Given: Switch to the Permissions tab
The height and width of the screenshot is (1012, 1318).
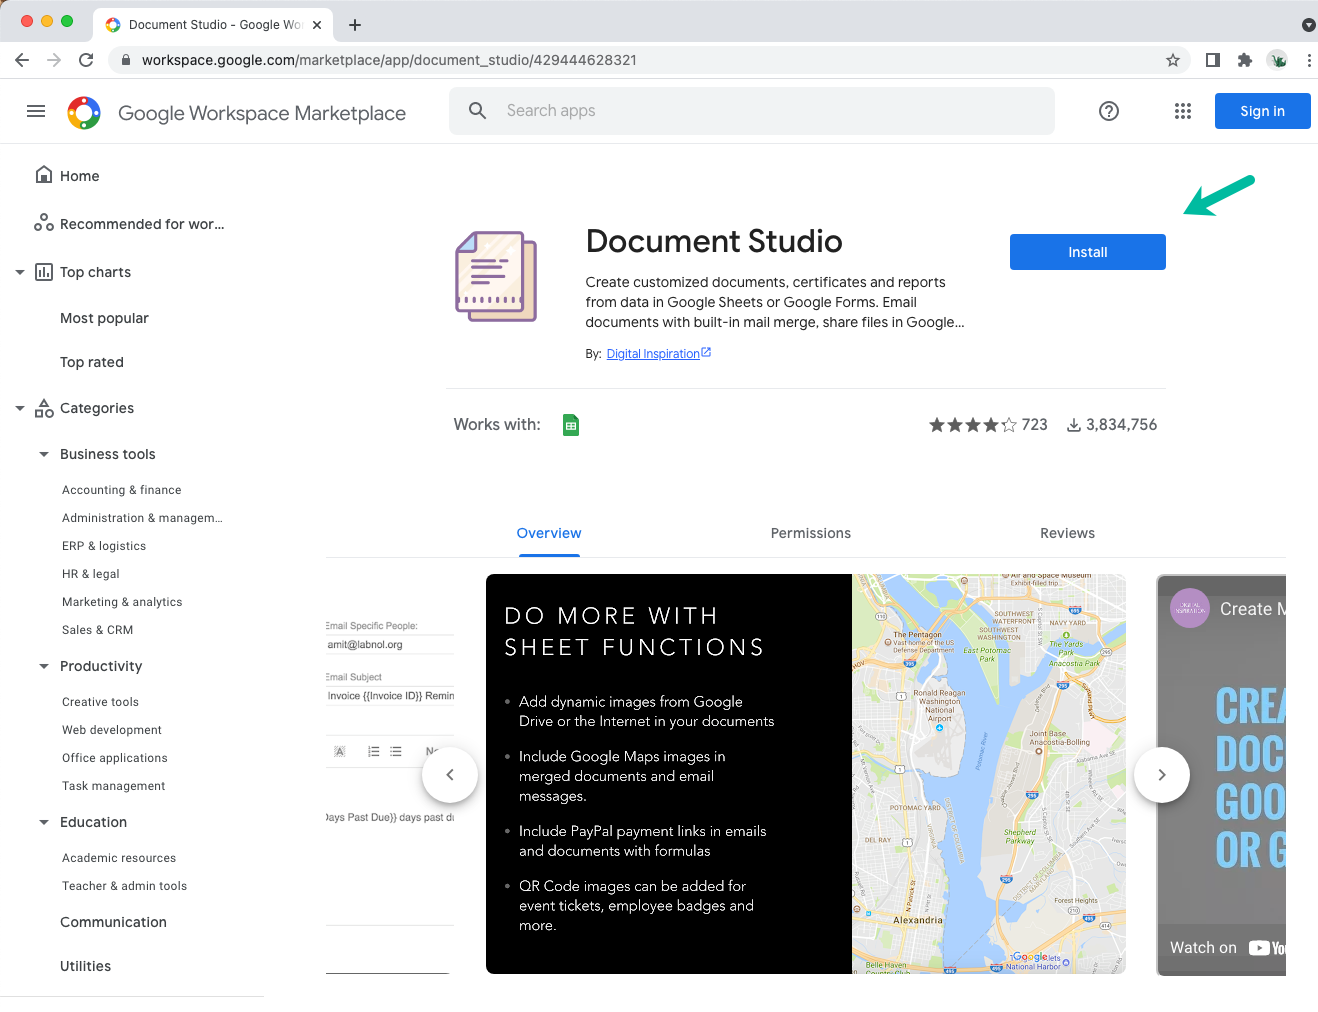Looking at the screenshot, I should (x=811, y=534).
